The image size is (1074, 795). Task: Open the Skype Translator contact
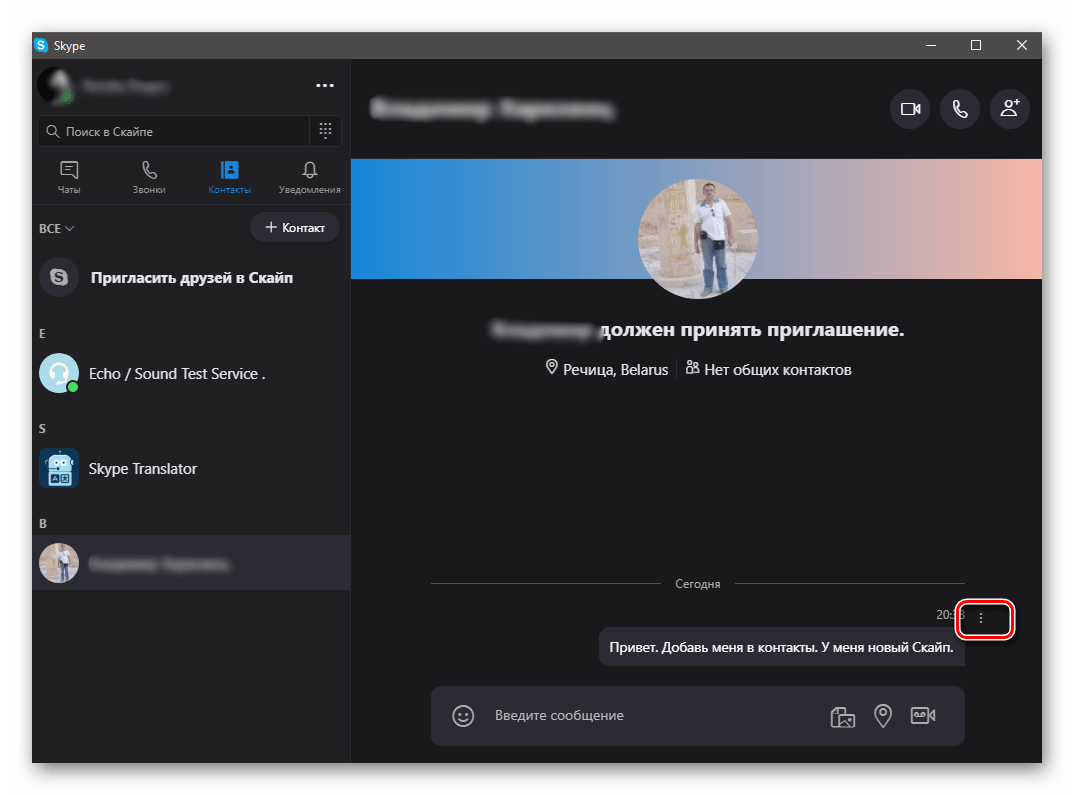pyautogui.click(x=191, y=468)
